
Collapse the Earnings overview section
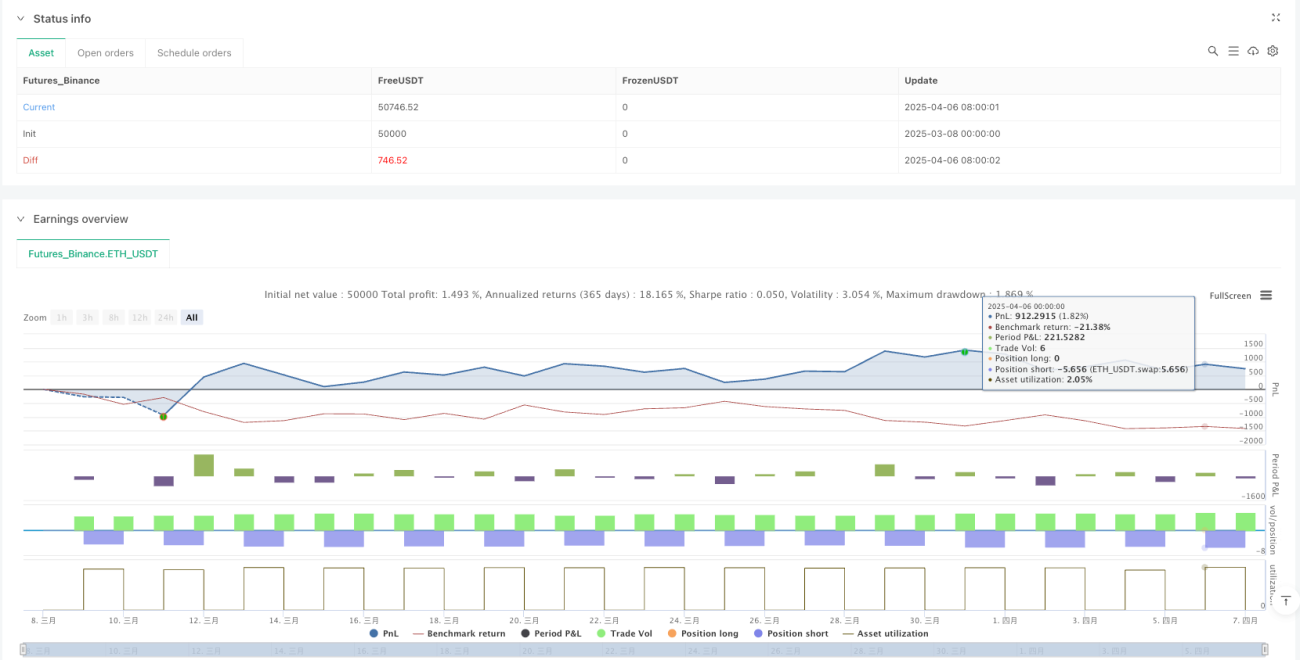click(x=21, y=219)
